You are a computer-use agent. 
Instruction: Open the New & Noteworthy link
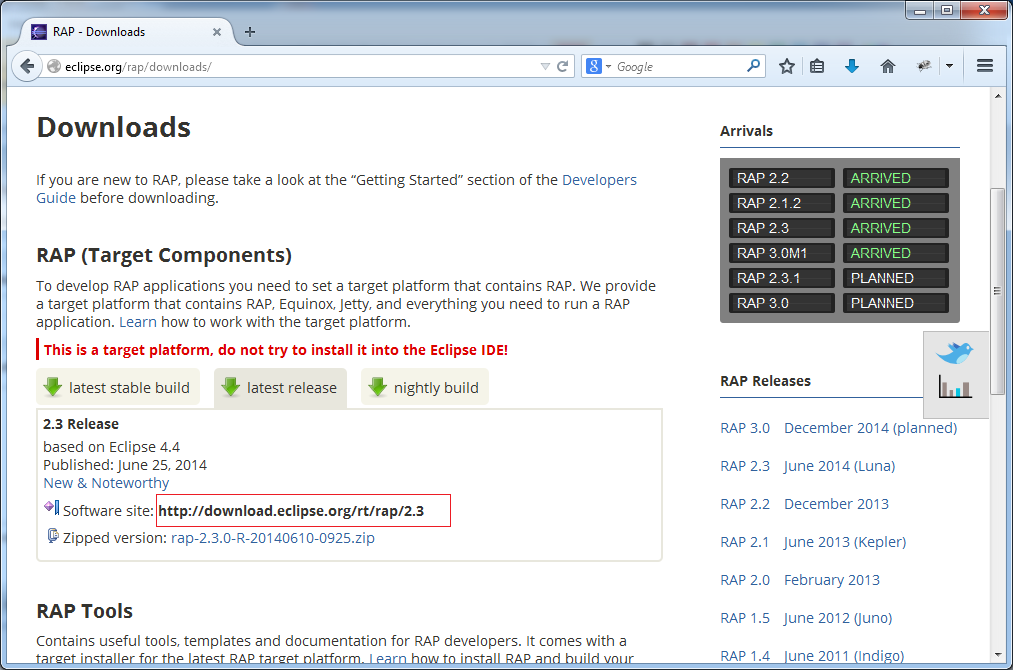(106, 483)
